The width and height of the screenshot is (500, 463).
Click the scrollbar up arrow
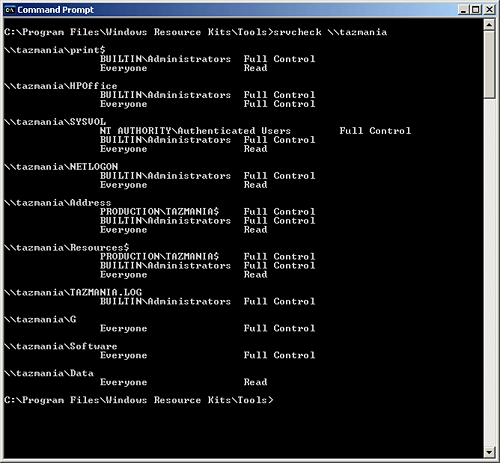pyautogui.click(x=489, y=25)
